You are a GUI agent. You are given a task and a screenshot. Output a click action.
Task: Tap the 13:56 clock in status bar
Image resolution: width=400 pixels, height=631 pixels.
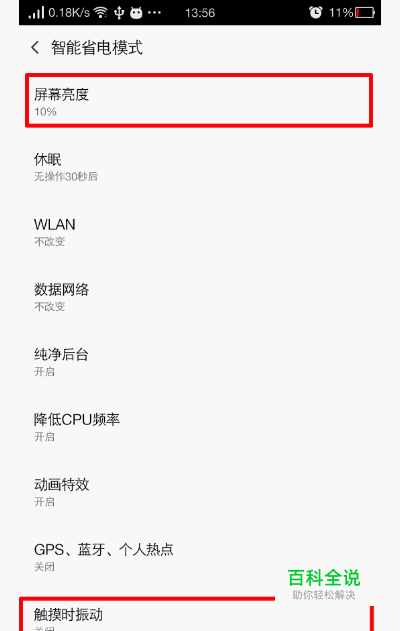(200, 13)
